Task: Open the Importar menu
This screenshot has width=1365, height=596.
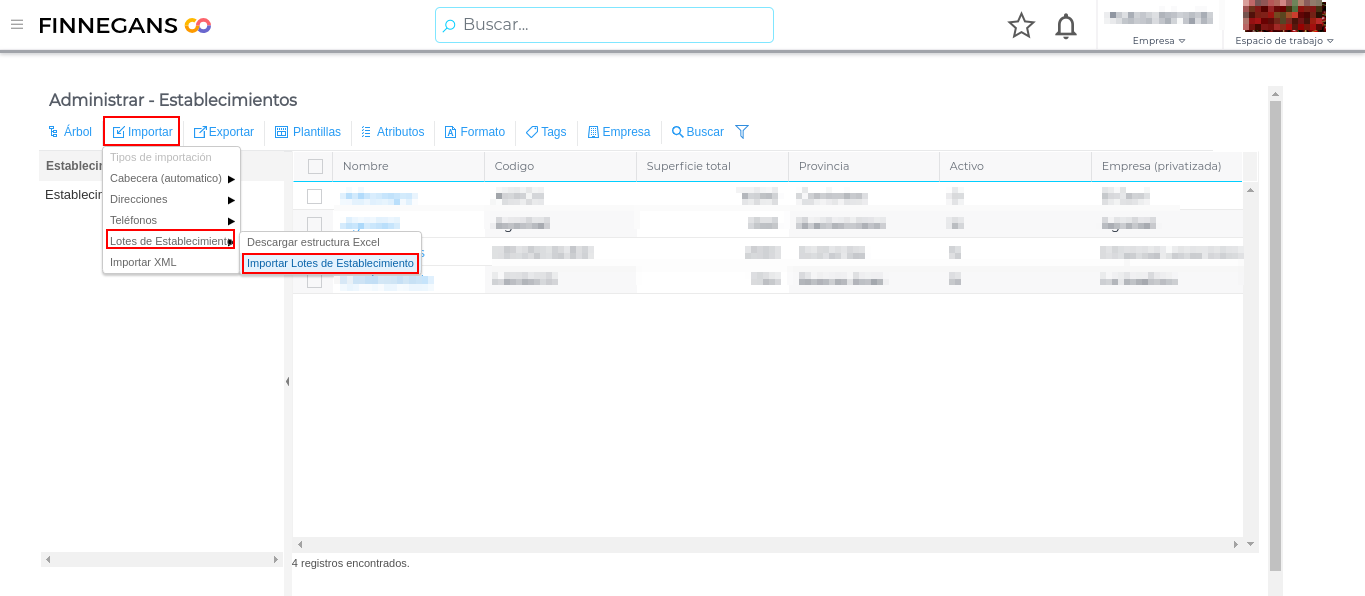Action: (142, 132)
